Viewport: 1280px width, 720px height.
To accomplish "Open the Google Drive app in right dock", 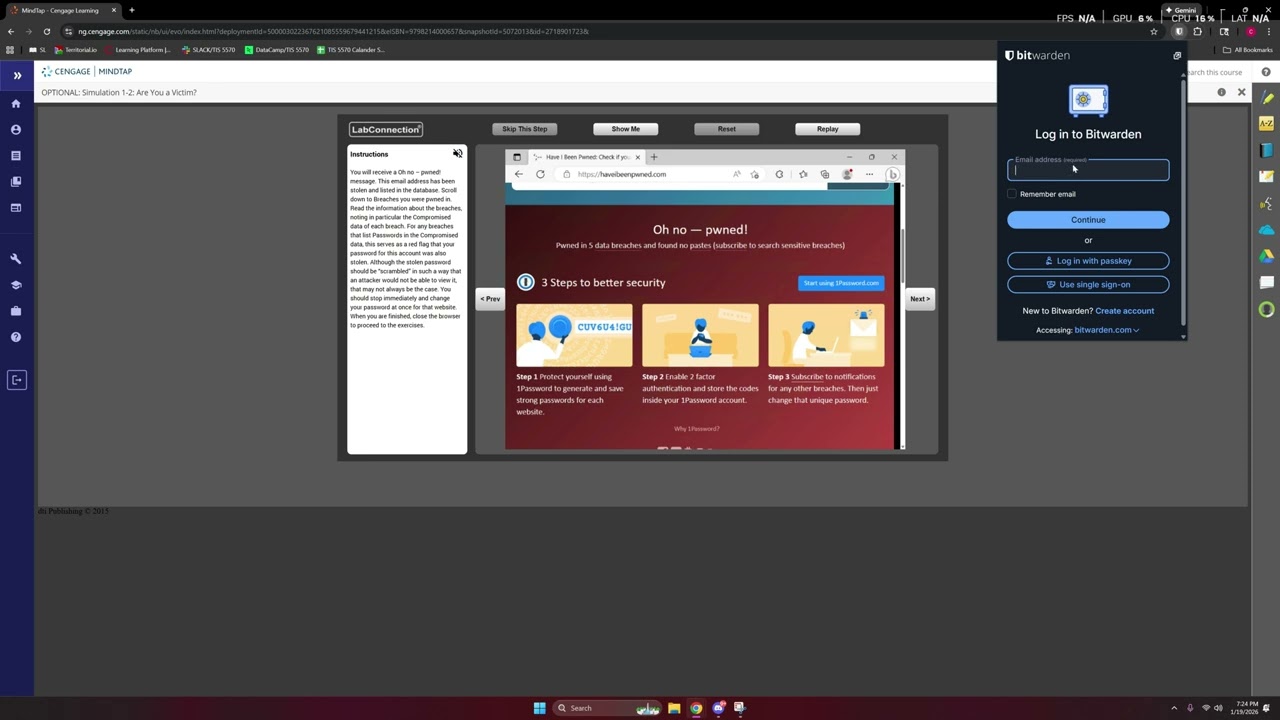I will point(1266,256).
